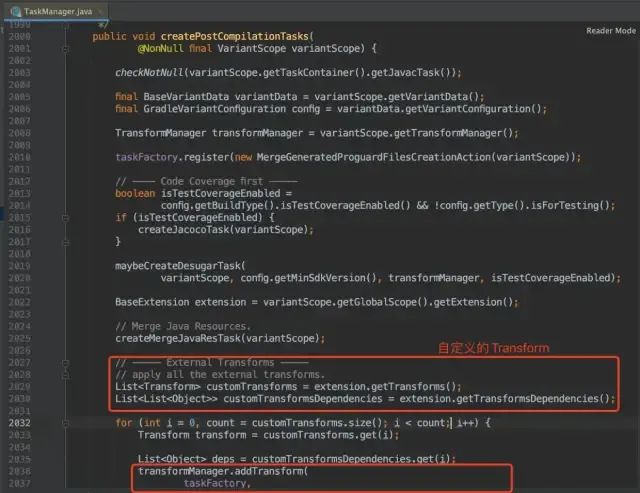
Task: Click taskFactory argument on line 2037
Action: pyautogui.click(x=215, y=484)
